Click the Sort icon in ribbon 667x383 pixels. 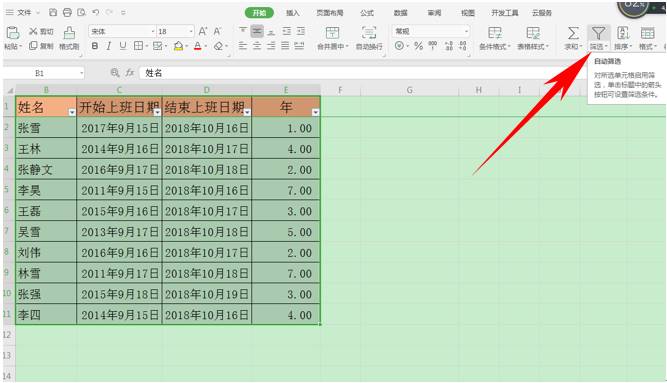623,33
